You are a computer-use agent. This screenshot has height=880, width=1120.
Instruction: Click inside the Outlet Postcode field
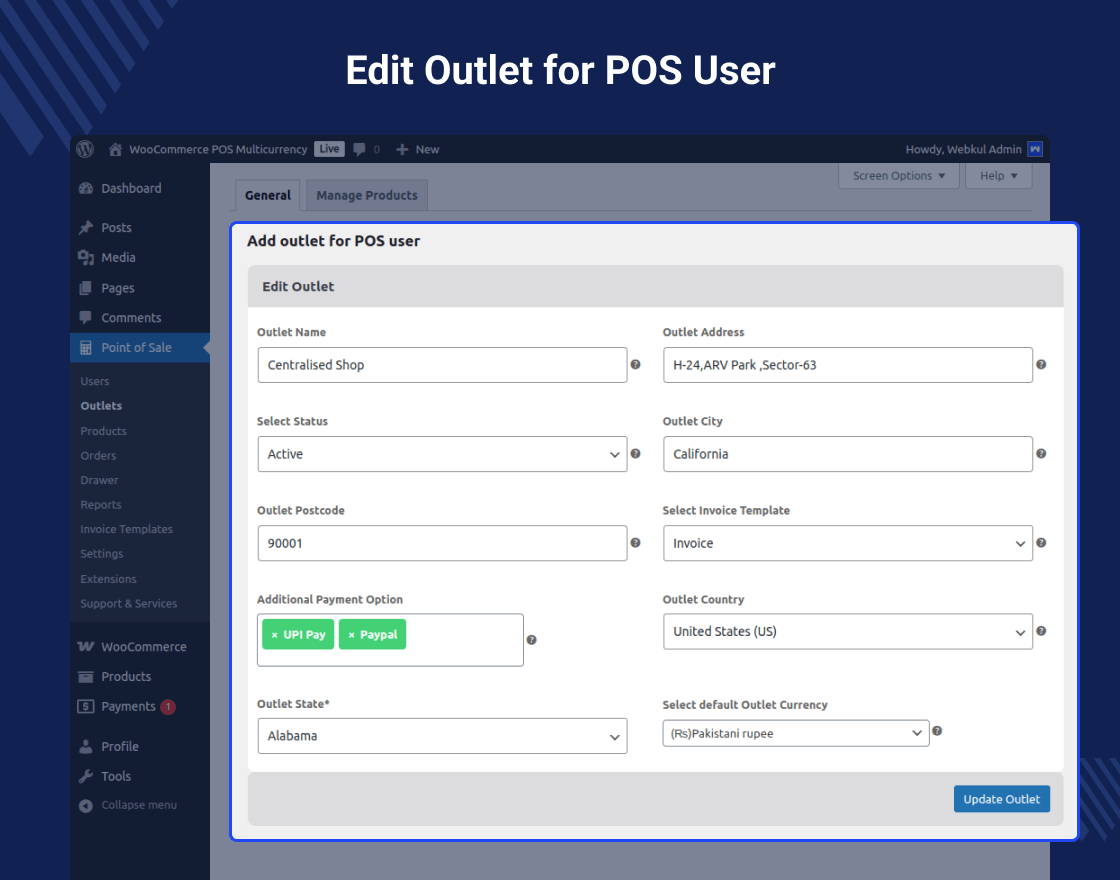coord(442,543)
